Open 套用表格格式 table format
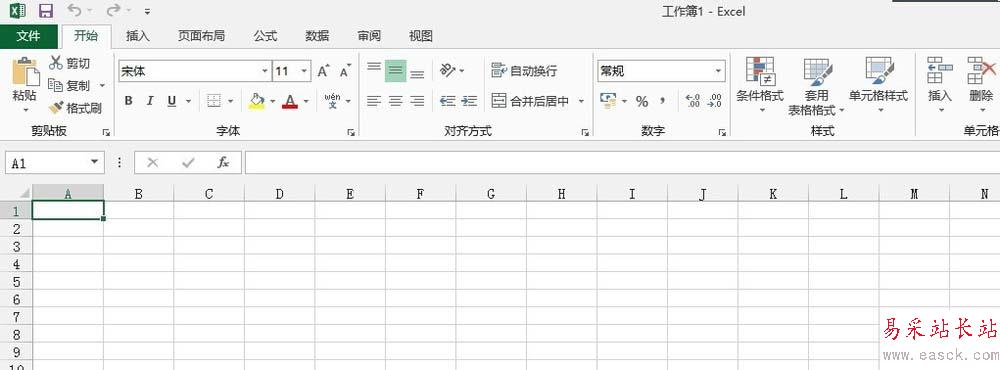This screenshot has height=370, width=1000. (x=816, y=87)
